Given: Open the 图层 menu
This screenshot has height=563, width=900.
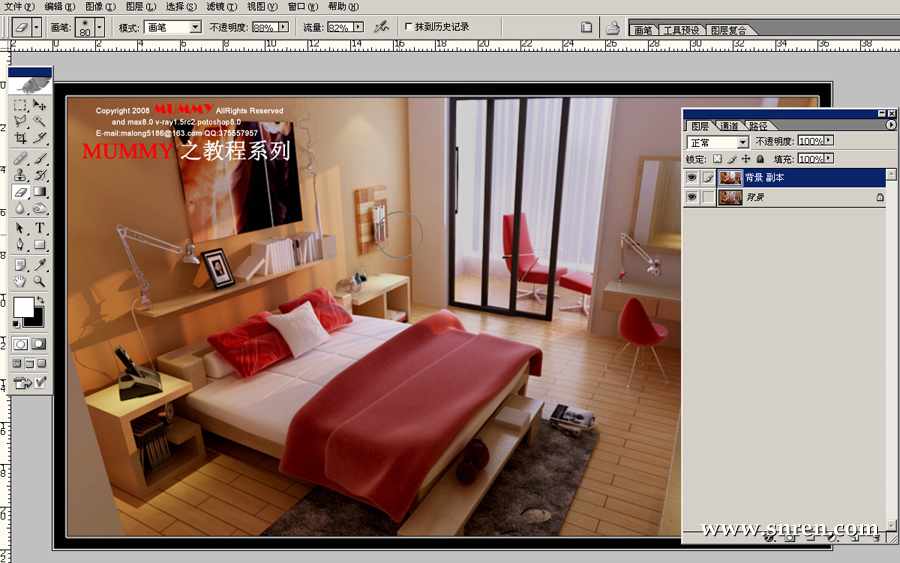Looking at the screenshot, I should pyautogui.click(x=141, y=6).
